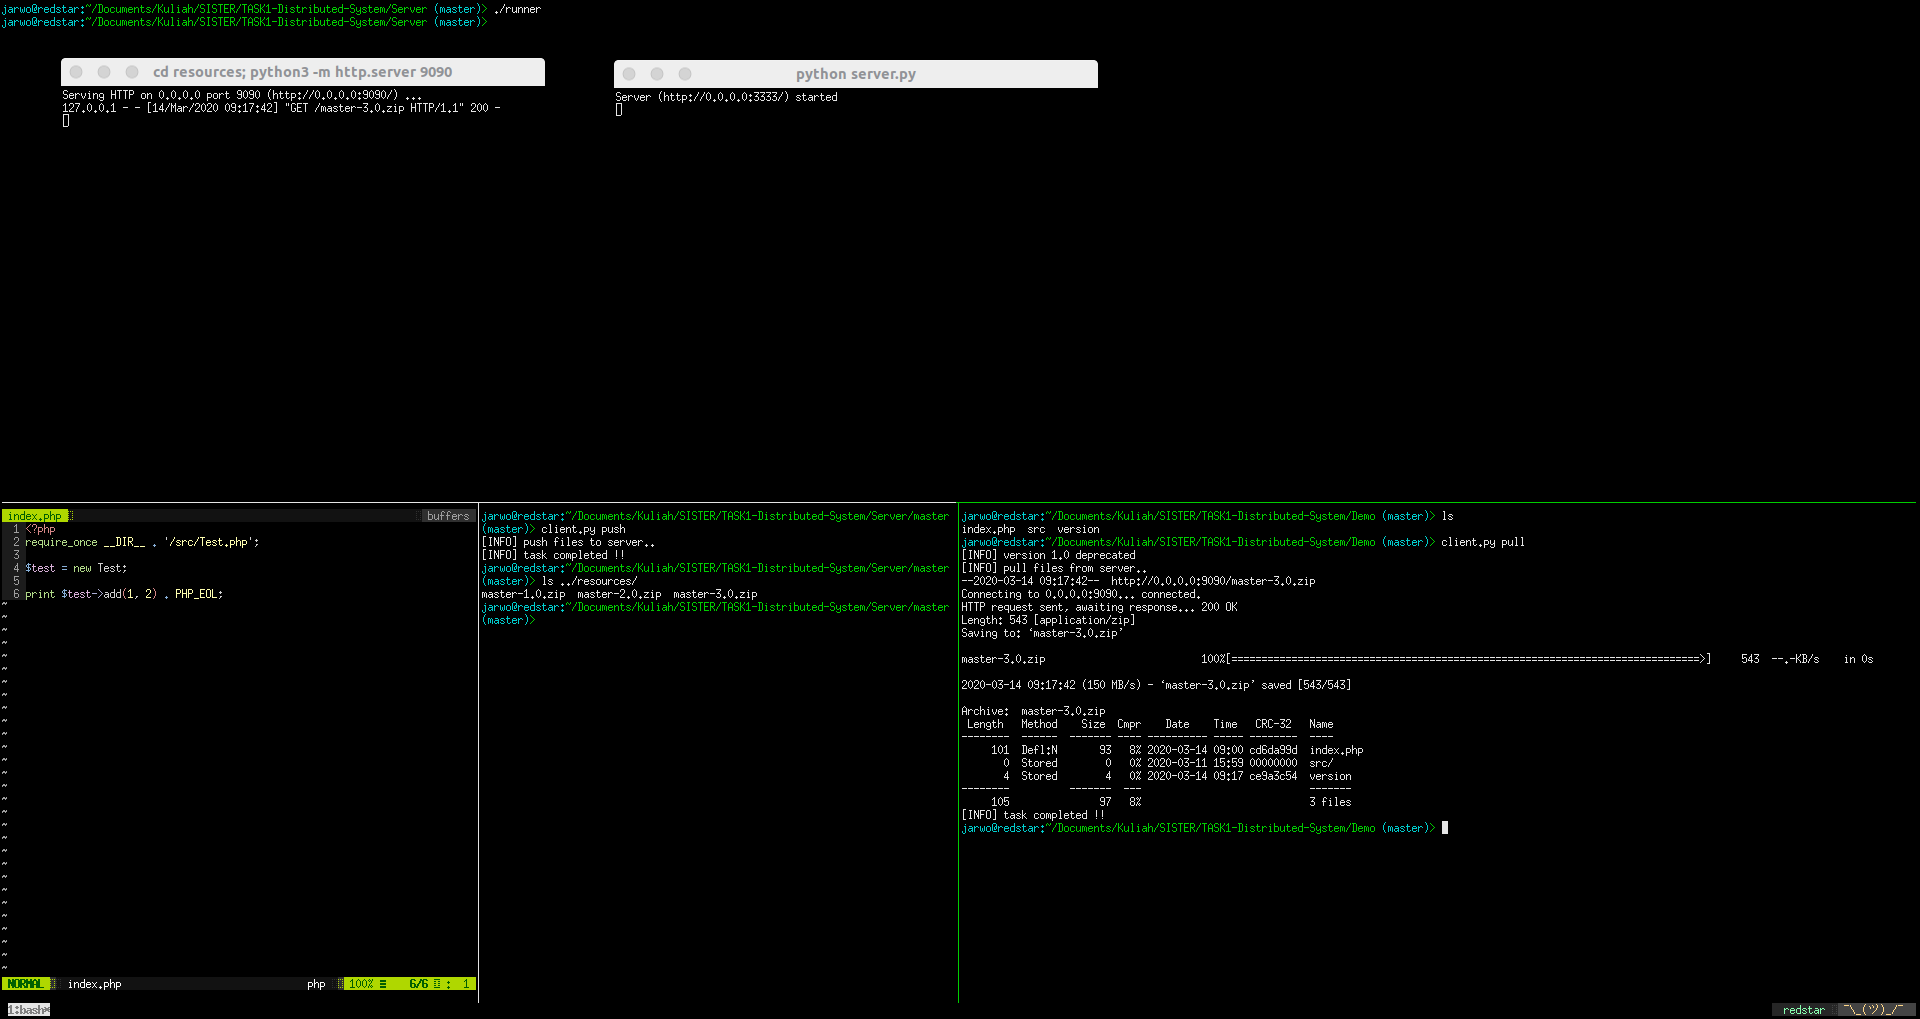Click the 'buffers' label in the vim tabline
The image size is (1920, 1019).
tap(448, 515)
